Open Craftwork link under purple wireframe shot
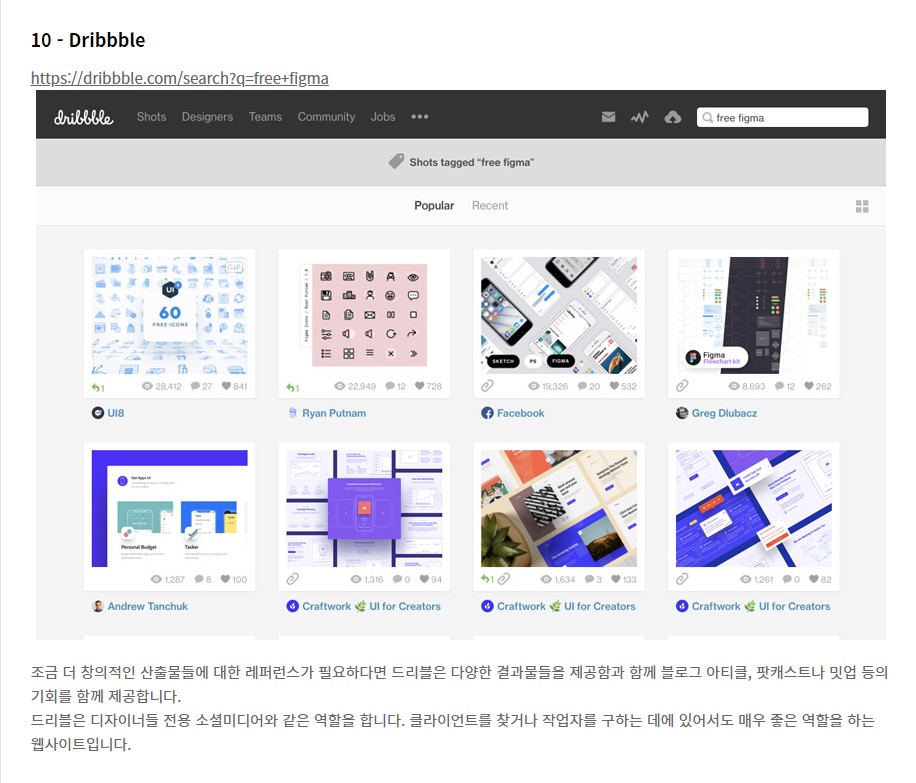Viewport: 916px width, 783px height. tap(371, 606)
